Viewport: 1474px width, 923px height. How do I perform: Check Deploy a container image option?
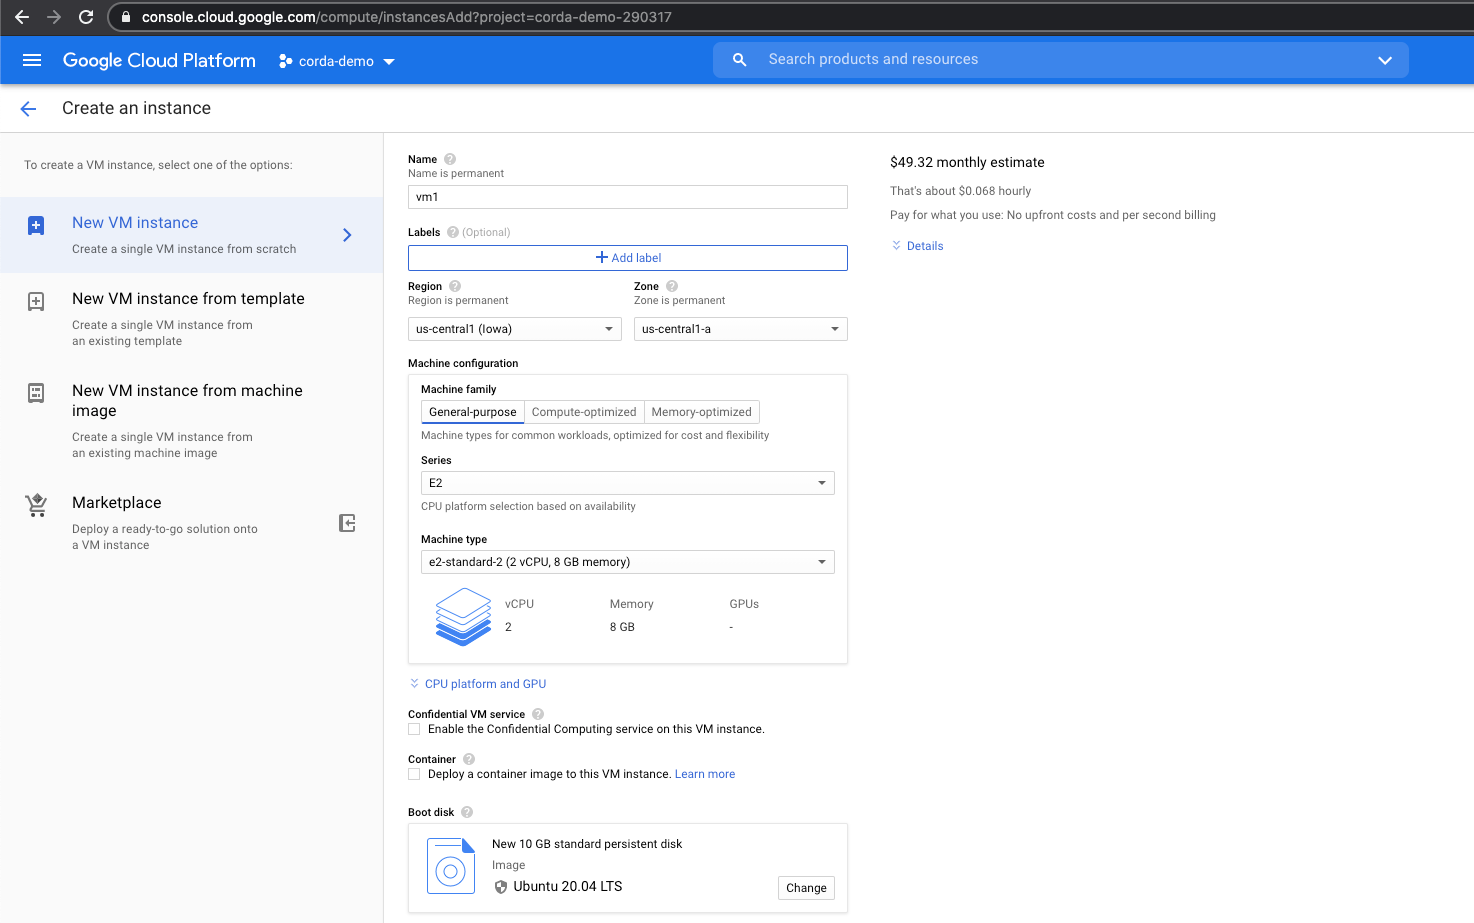(x=414, y=774)
